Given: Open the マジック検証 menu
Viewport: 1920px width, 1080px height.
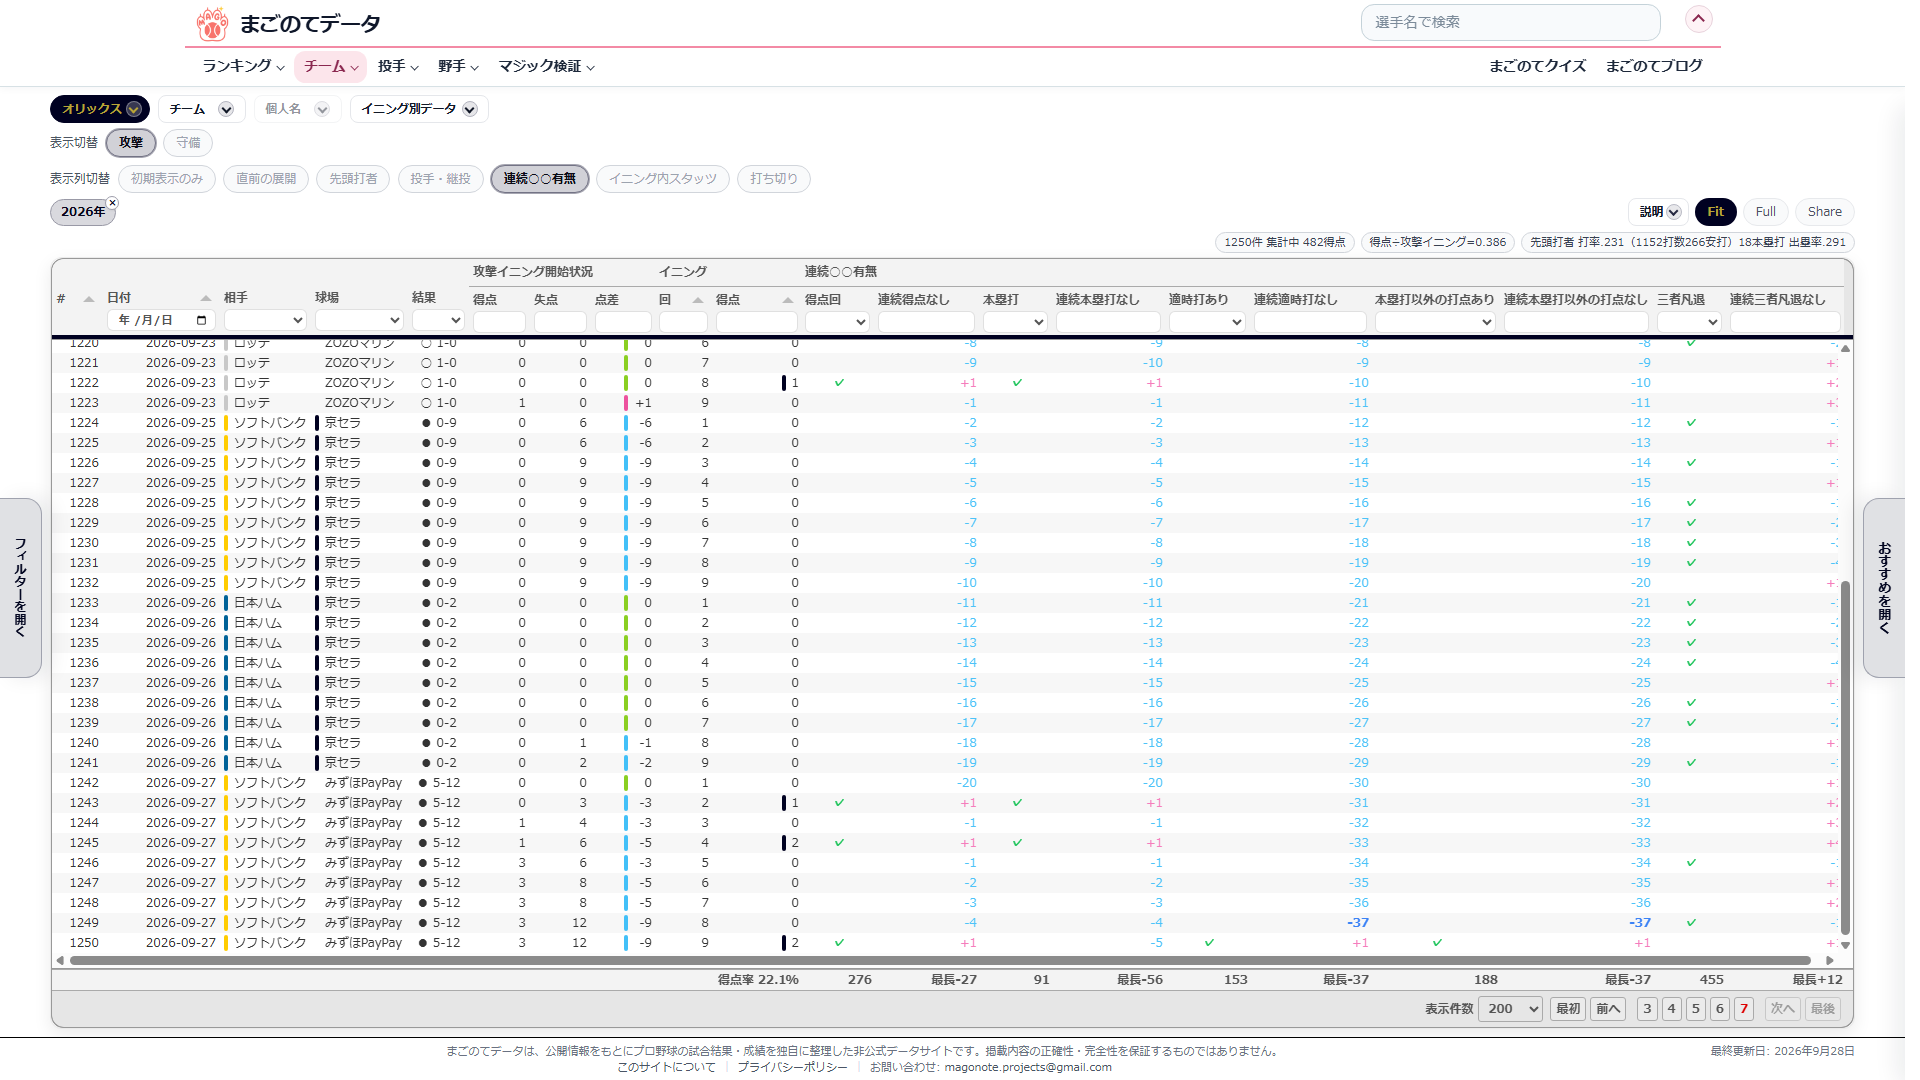Looking at the screenshot, I should click(x=547, y=66).
